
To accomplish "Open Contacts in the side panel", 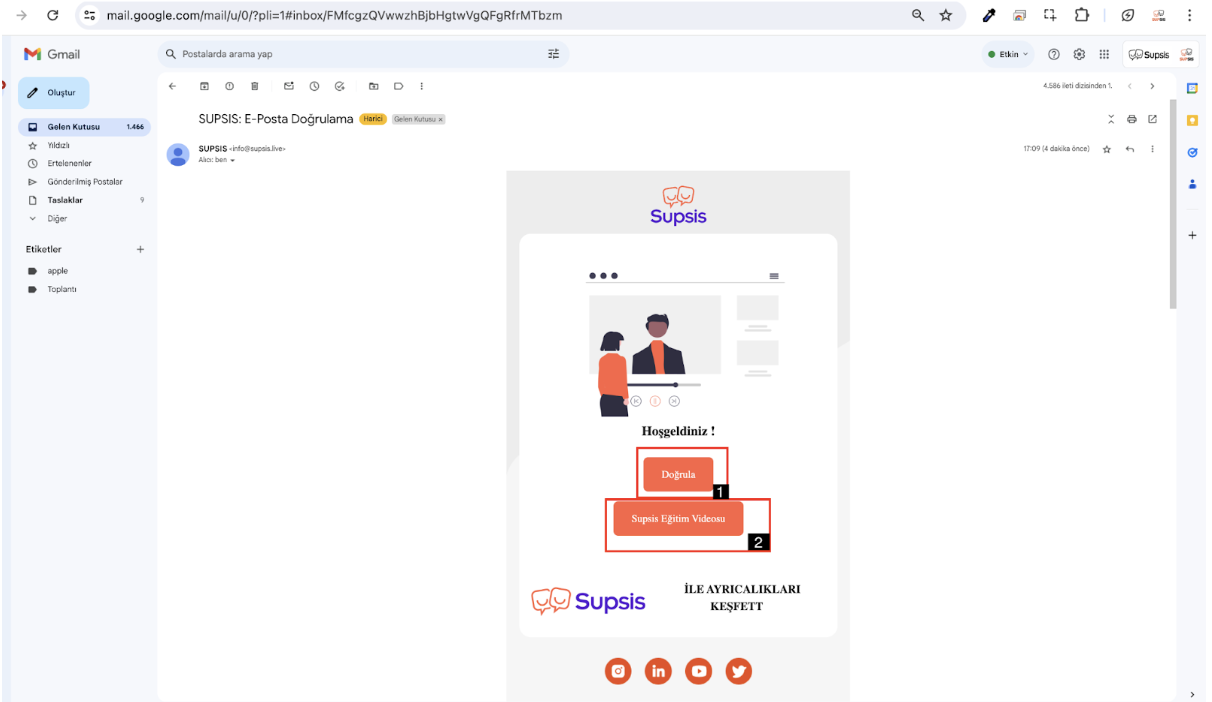I will click(x=1192, y=184).
